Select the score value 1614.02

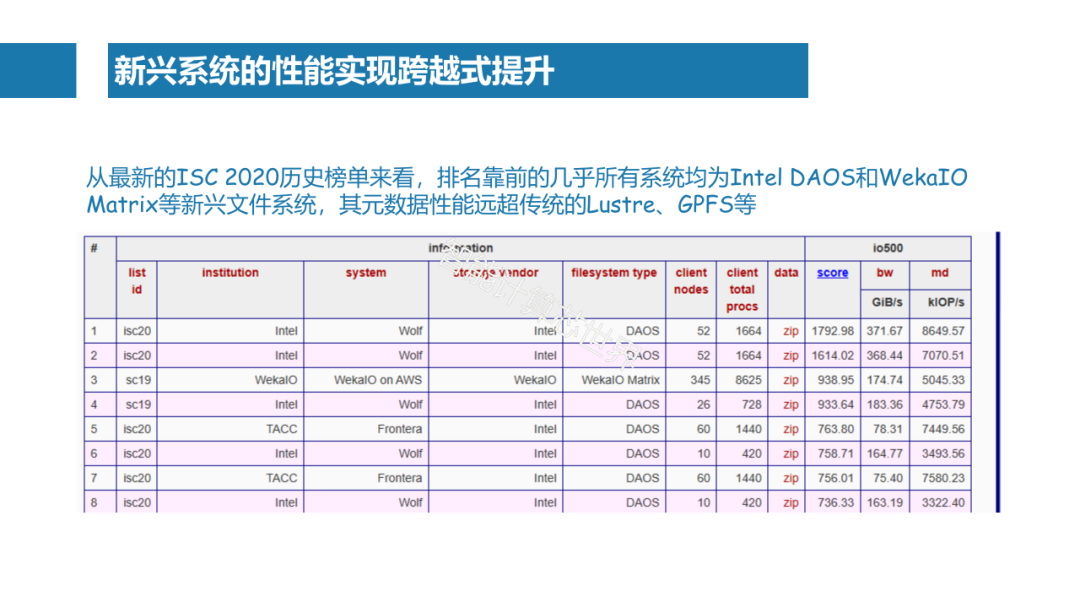833,355
